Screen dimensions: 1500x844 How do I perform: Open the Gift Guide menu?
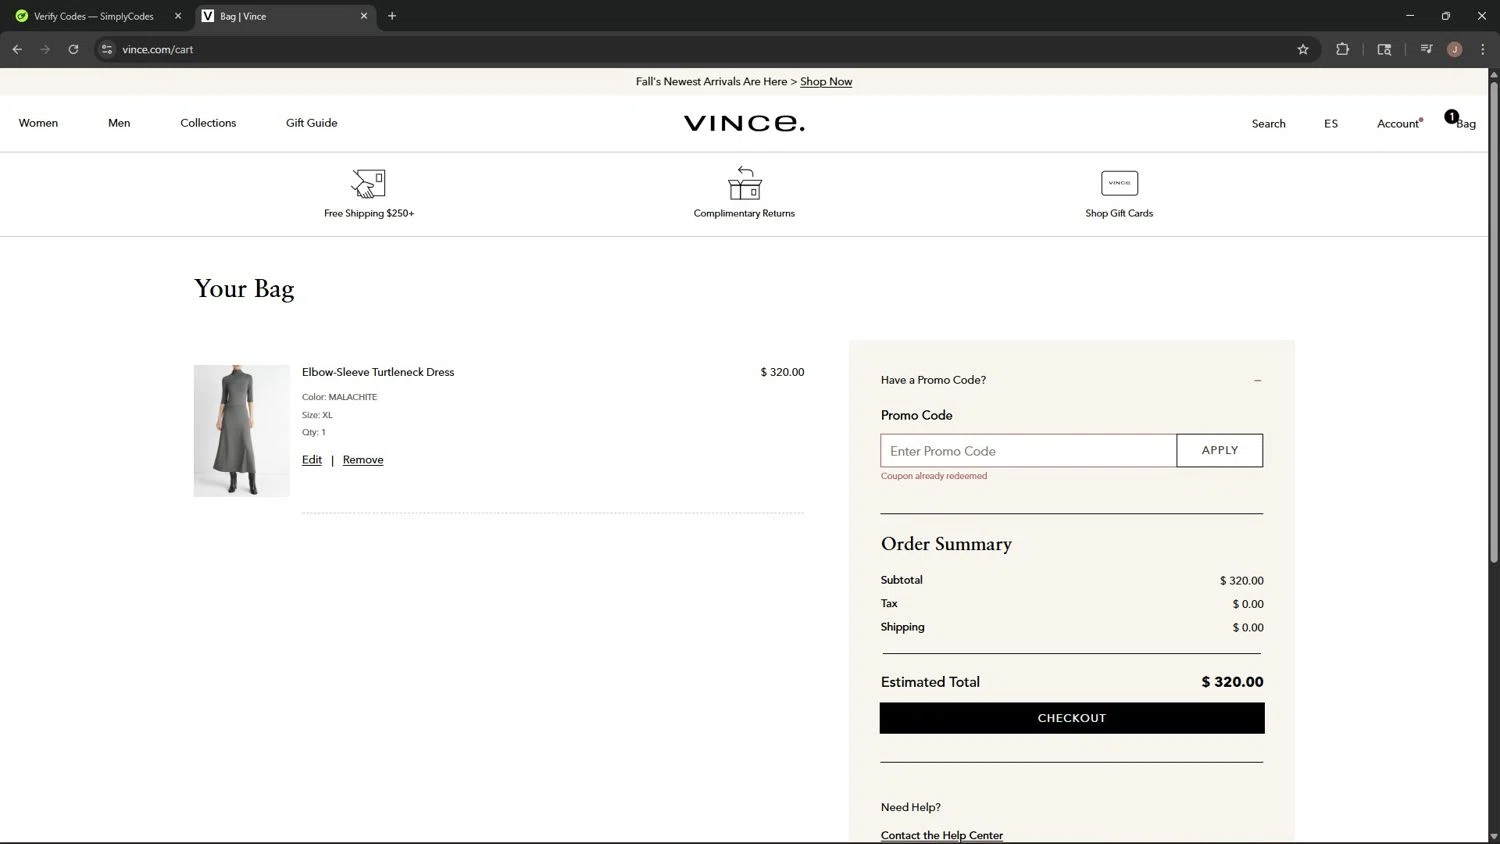click(x=312, y=123)
